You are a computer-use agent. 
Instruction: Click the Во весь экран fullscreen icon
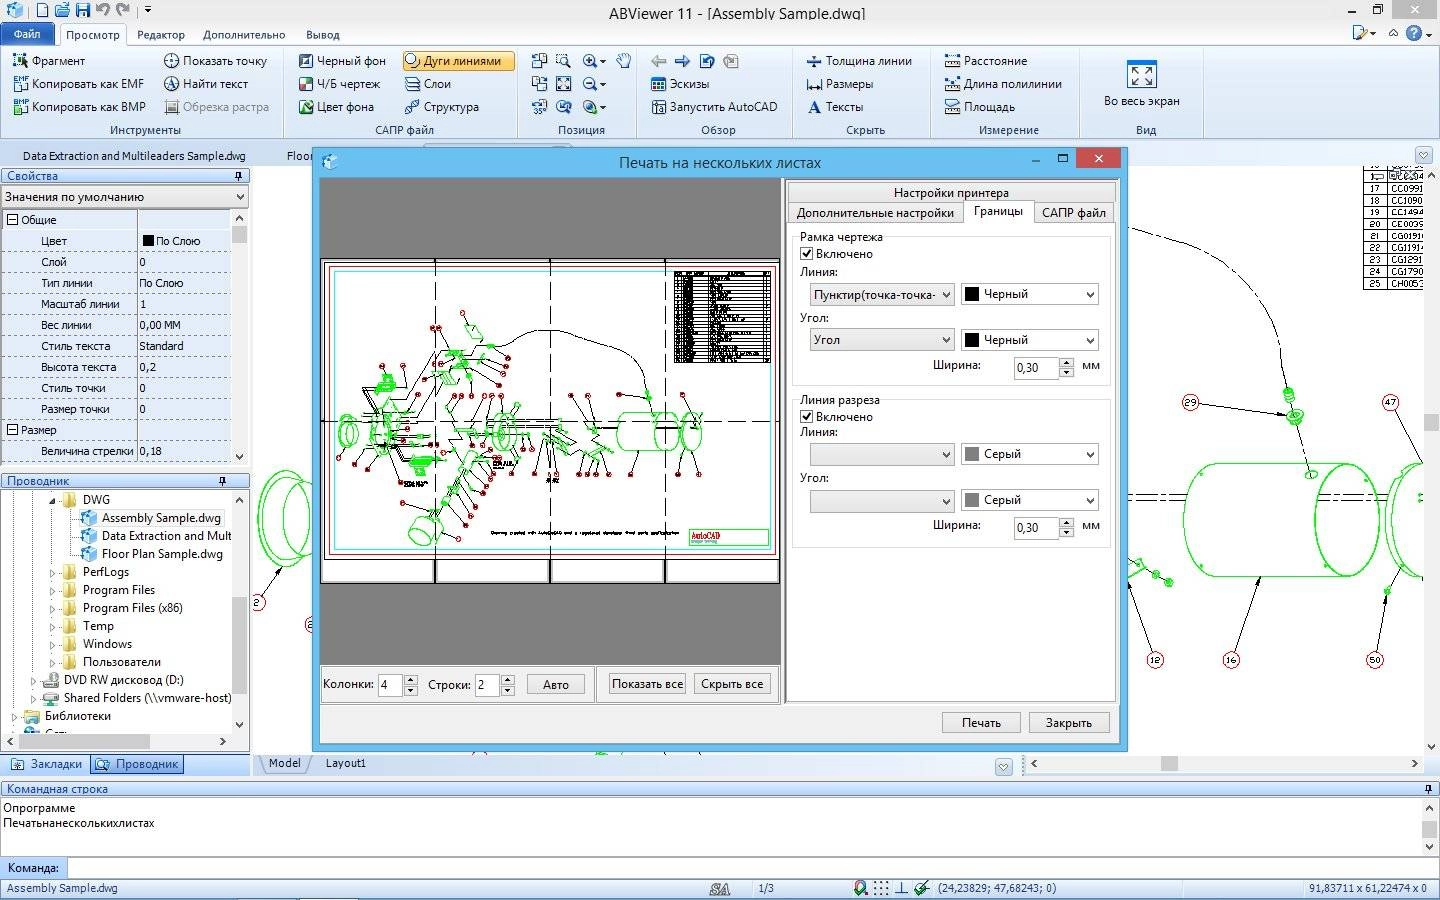click(x=1142, y=75)
